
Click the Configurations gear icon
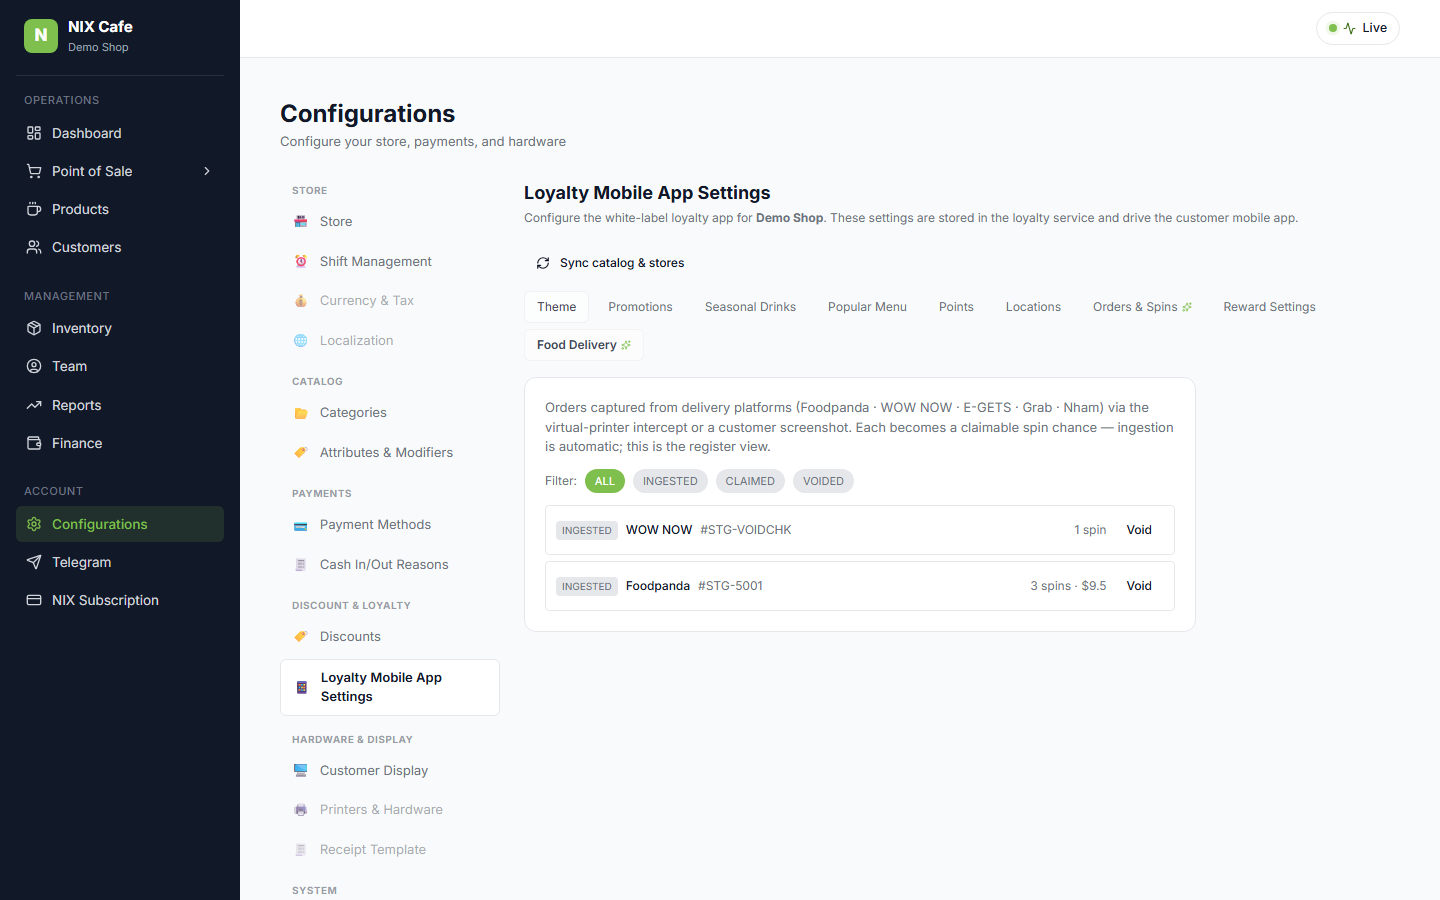coord(34,524)
